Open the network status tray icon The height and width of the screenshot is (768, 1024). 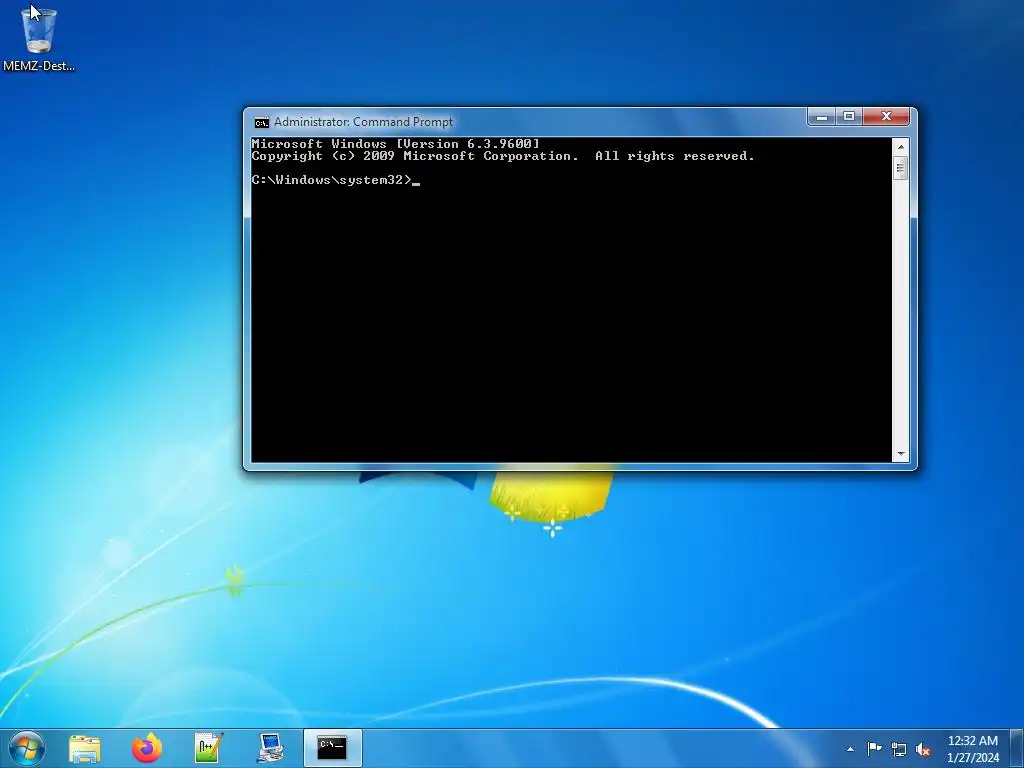coord(899,750)
